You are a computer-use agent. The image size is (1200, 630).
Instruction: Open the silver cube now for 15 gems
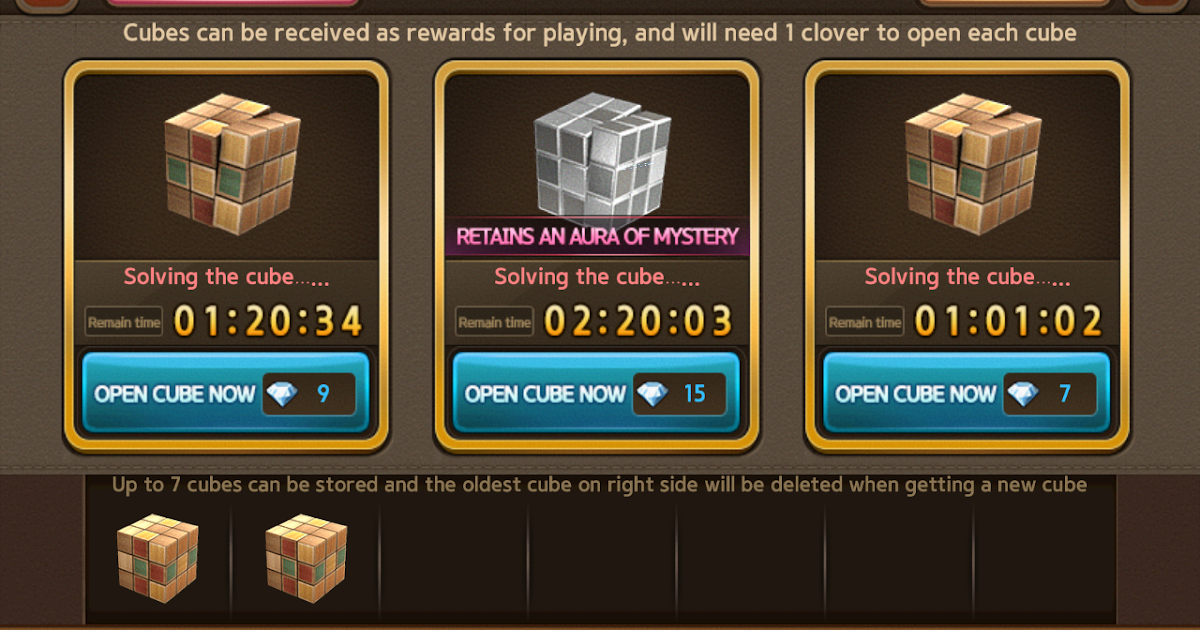tap(597, 392)
